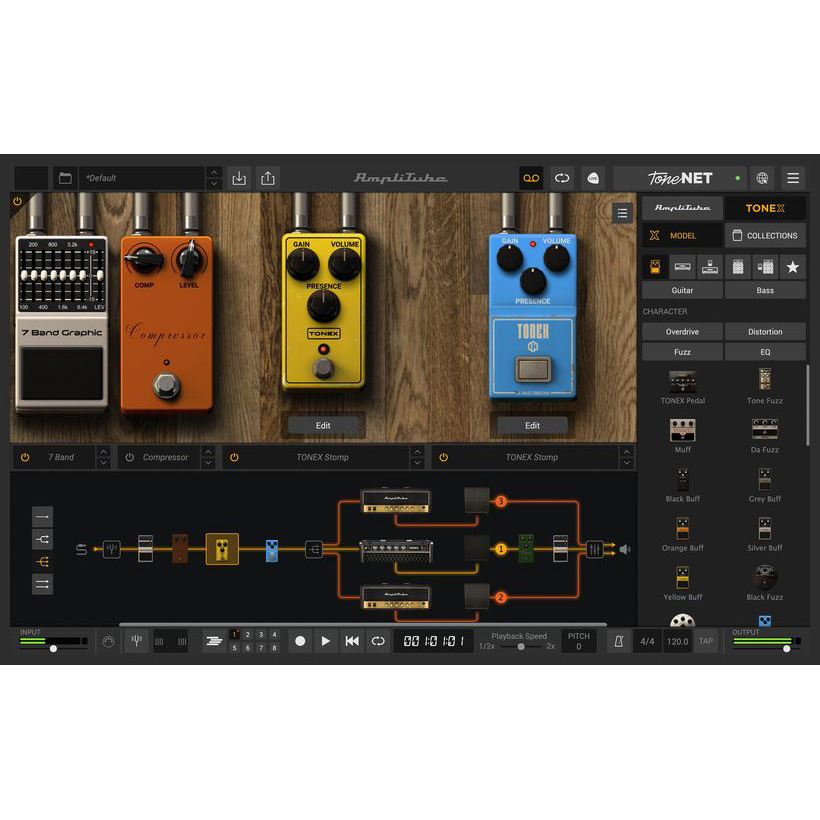Open the pedalboard list menu icon
Screen dimensions: 820x820
(622, 213)
